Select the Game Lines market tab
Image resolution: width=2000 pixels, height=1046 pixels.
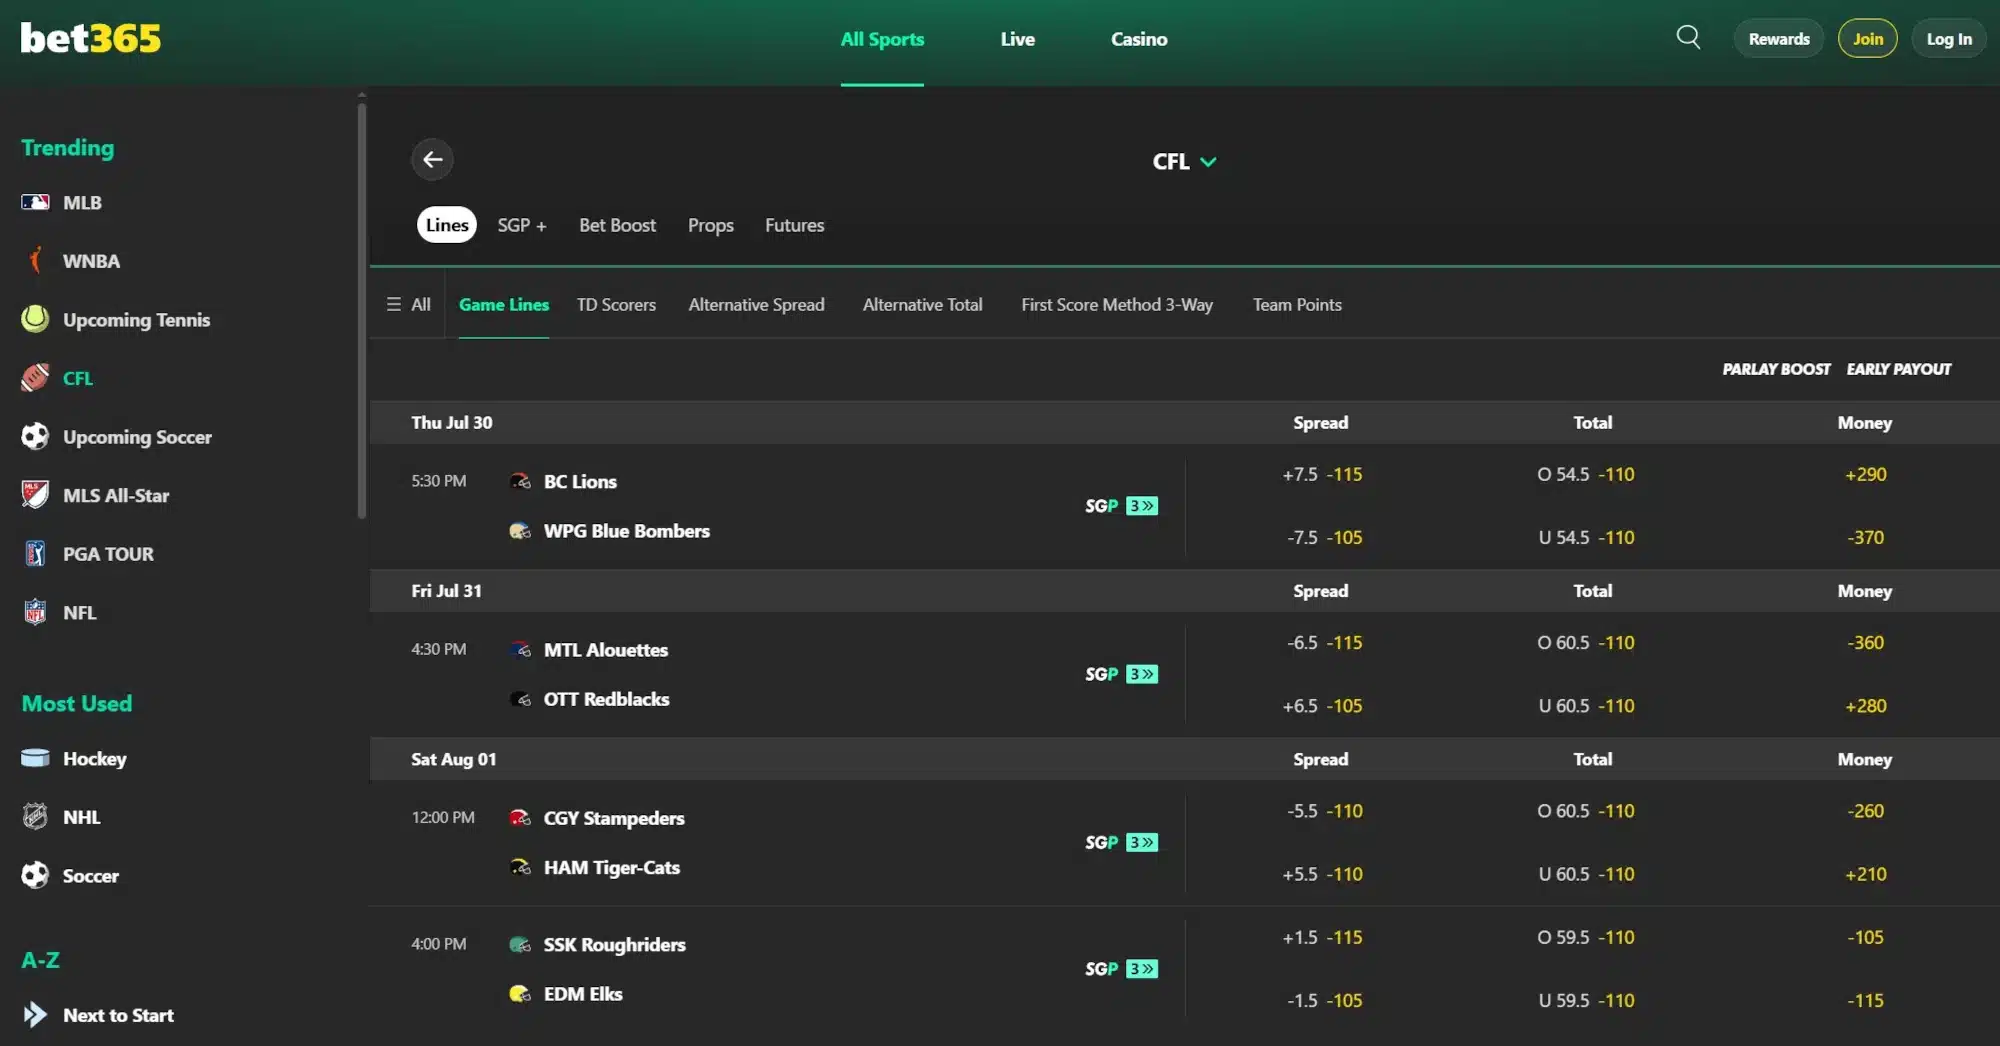pos(504,304)
